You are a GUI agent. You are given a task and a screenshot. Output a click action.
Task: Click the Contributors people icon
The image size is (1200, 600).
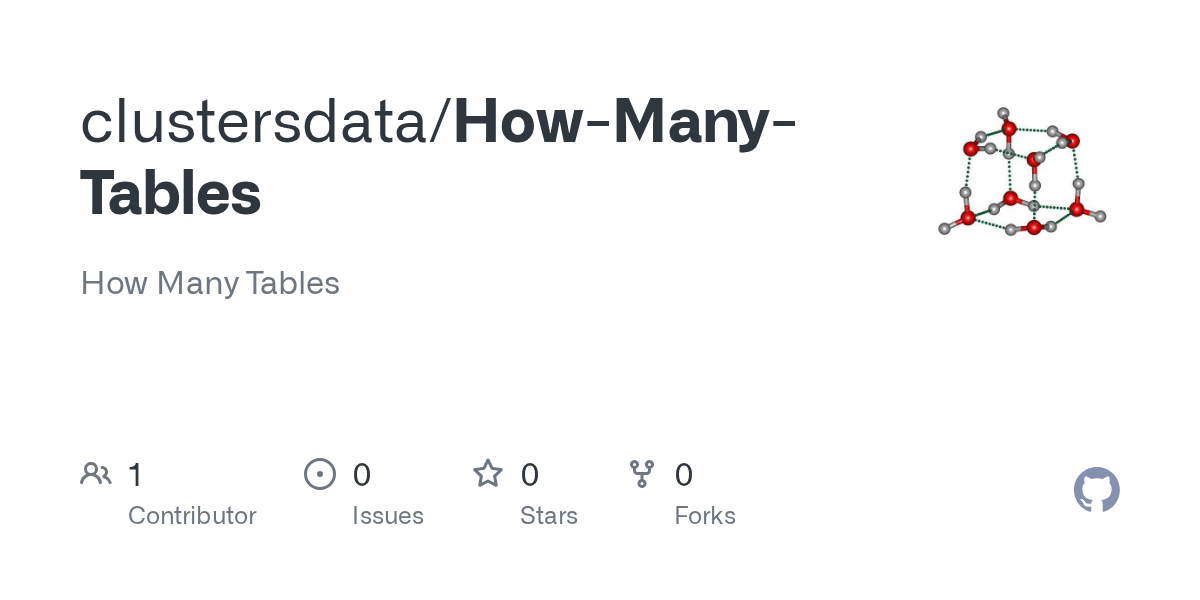pyautogui.click(x=96, y=473)
